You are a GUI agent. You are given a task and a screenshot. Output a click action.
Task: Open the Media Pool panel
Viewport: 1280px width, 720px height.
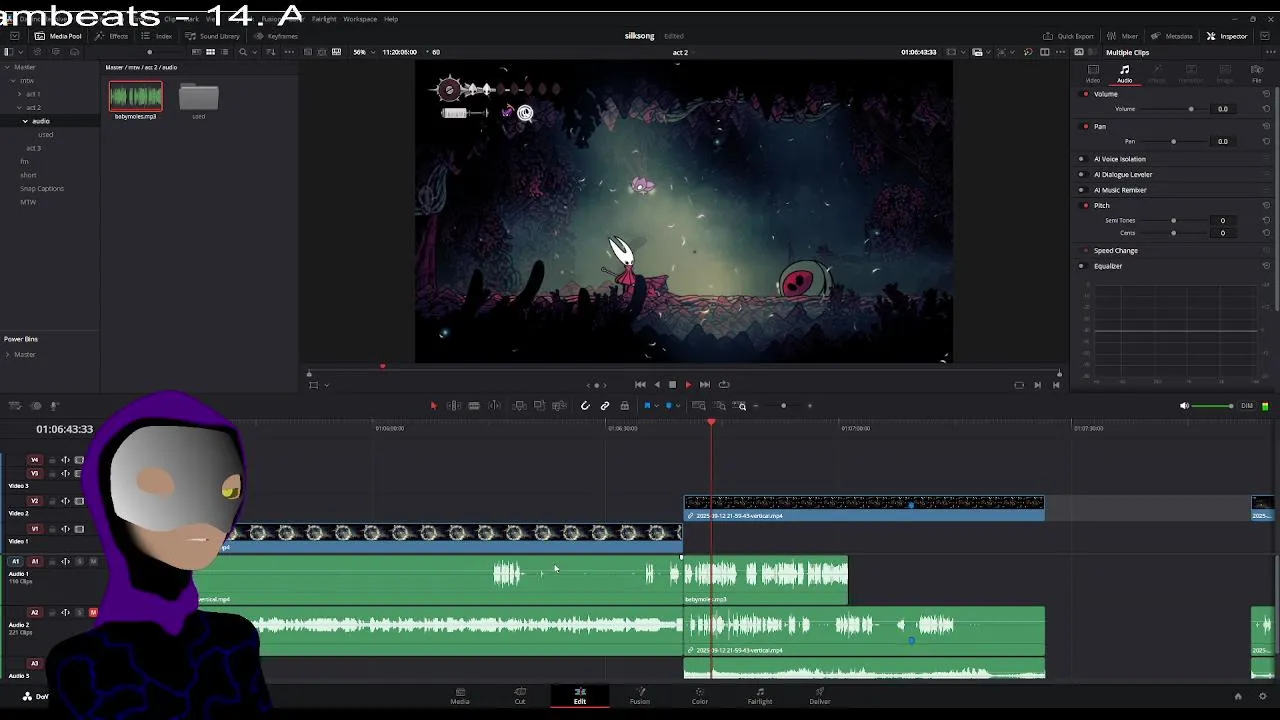click(58, 36)
